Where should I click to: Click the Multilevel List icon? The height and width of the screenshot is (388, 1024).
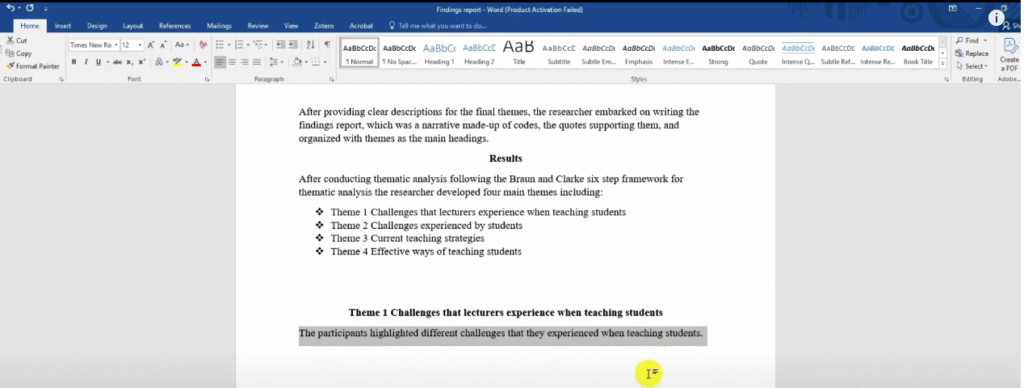[258, 45]
